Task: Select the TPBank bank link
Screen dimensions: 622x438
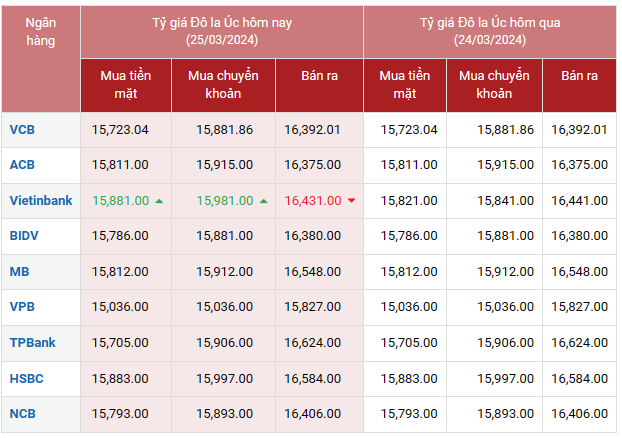Action: pos(33,343)
